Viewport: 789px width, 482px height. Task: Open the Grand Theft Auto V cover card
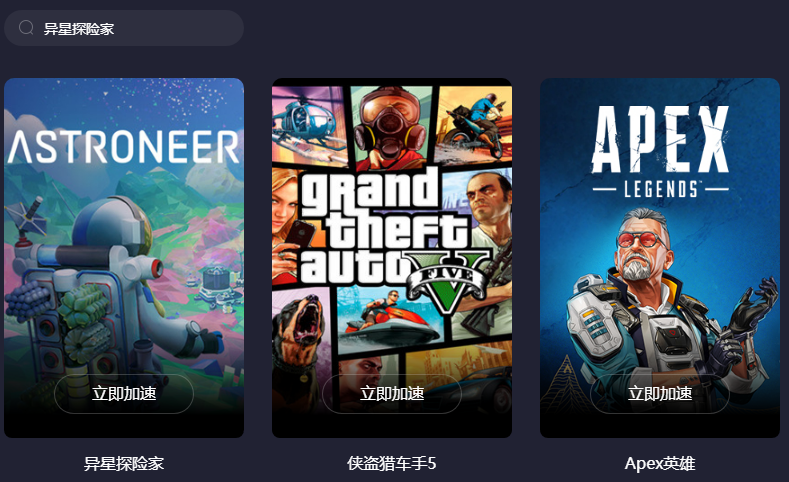(392, 258)
